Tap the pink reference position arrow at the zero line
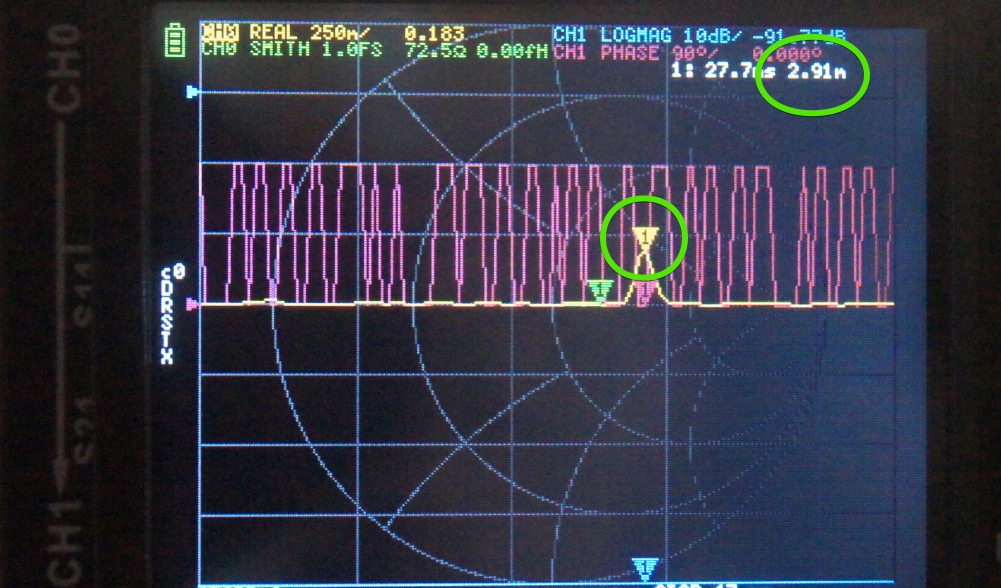Image resolution: width=1001 pixels, height=588 pixels. 192,305
